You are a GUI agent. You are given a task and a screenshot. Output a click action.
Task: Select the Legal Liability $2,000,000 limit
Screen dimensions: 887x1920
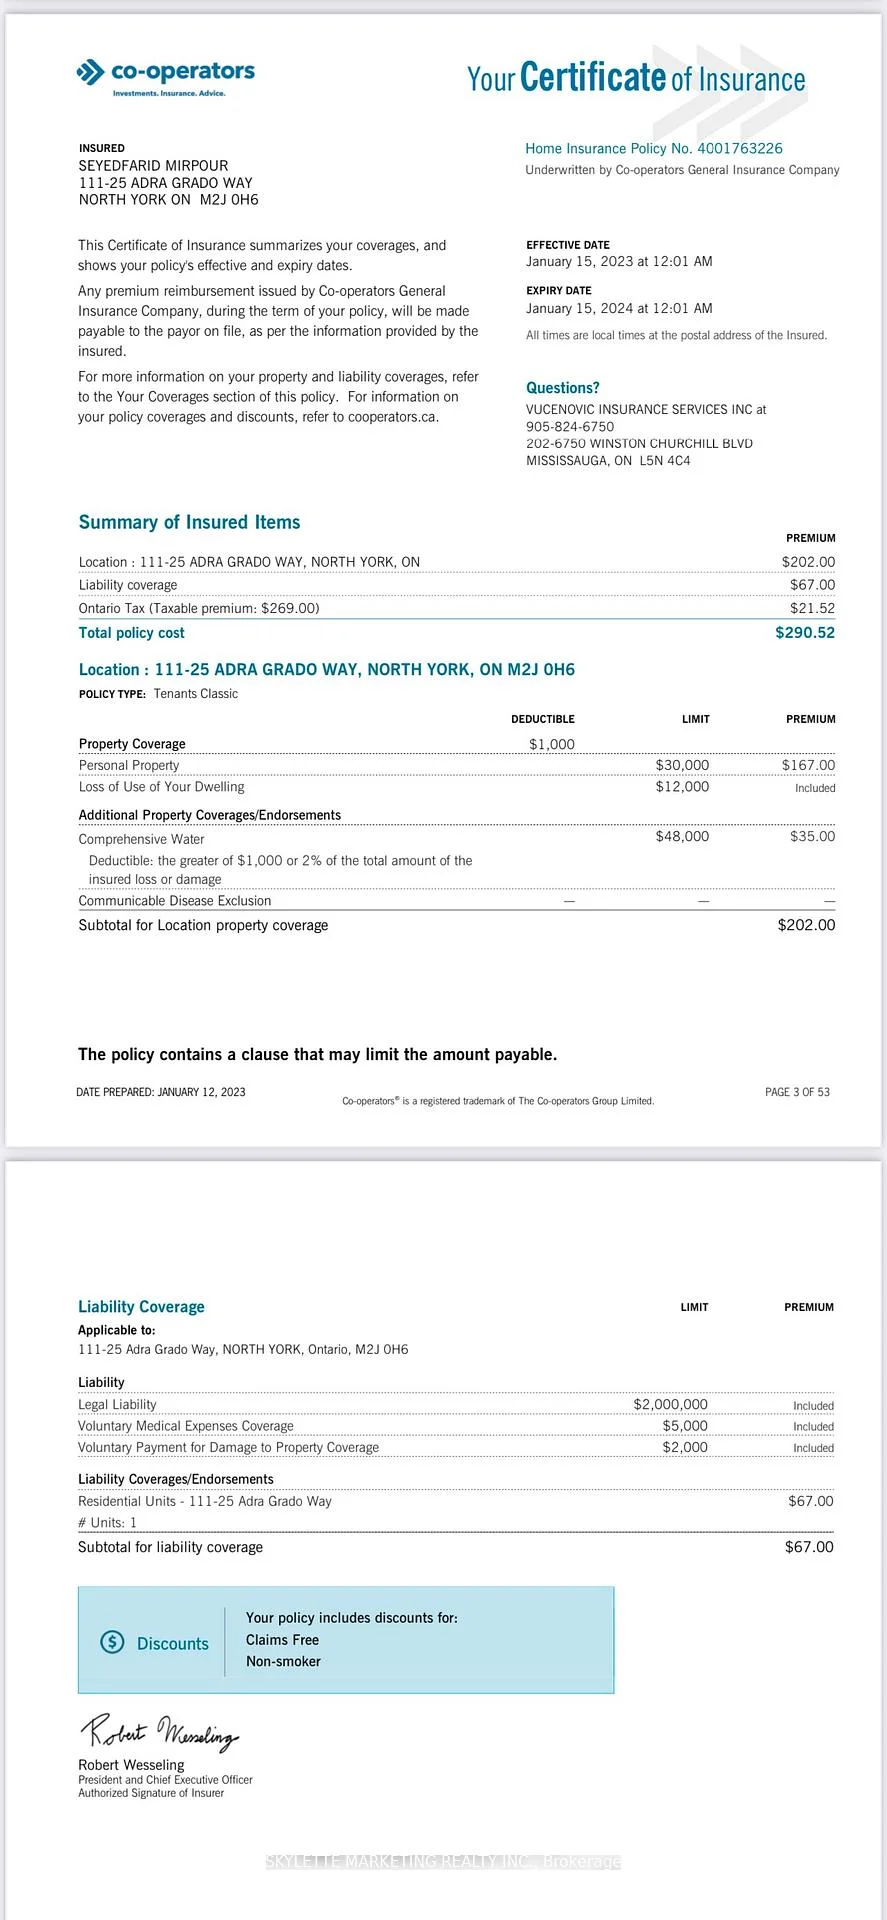pos(670,1405)
